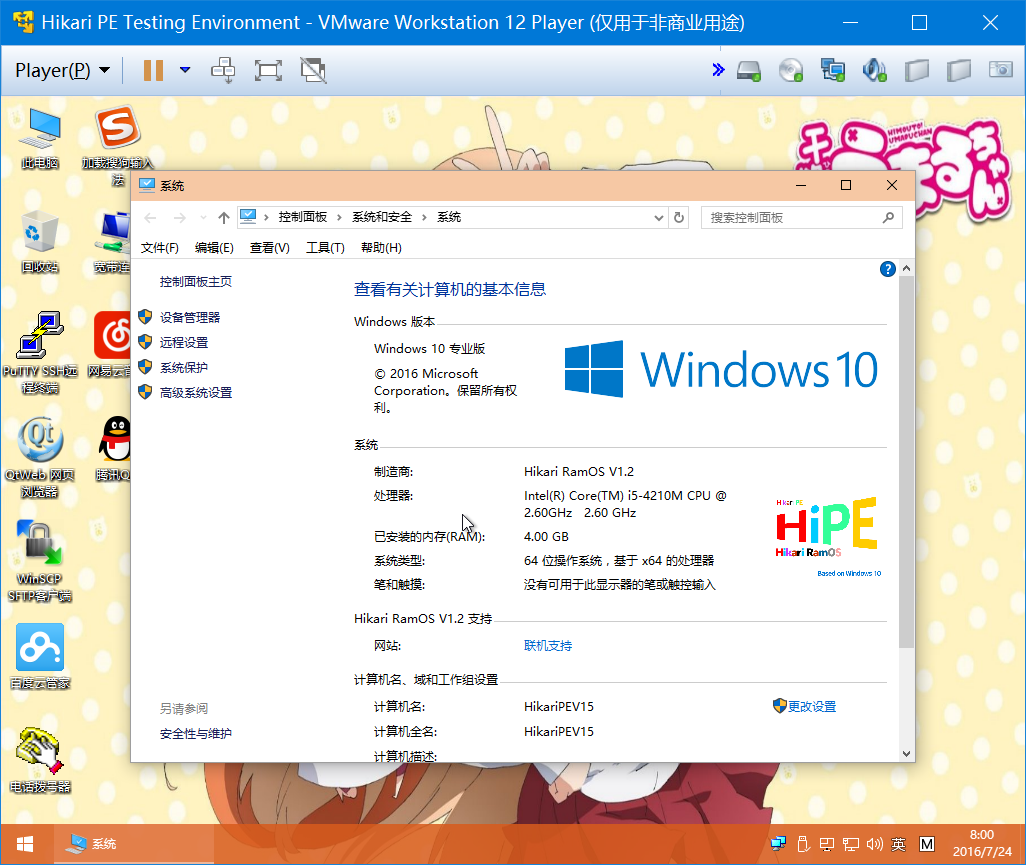The image size is (1026, 865).
Task: Open 系统保护 link
Action: (184, 368)
